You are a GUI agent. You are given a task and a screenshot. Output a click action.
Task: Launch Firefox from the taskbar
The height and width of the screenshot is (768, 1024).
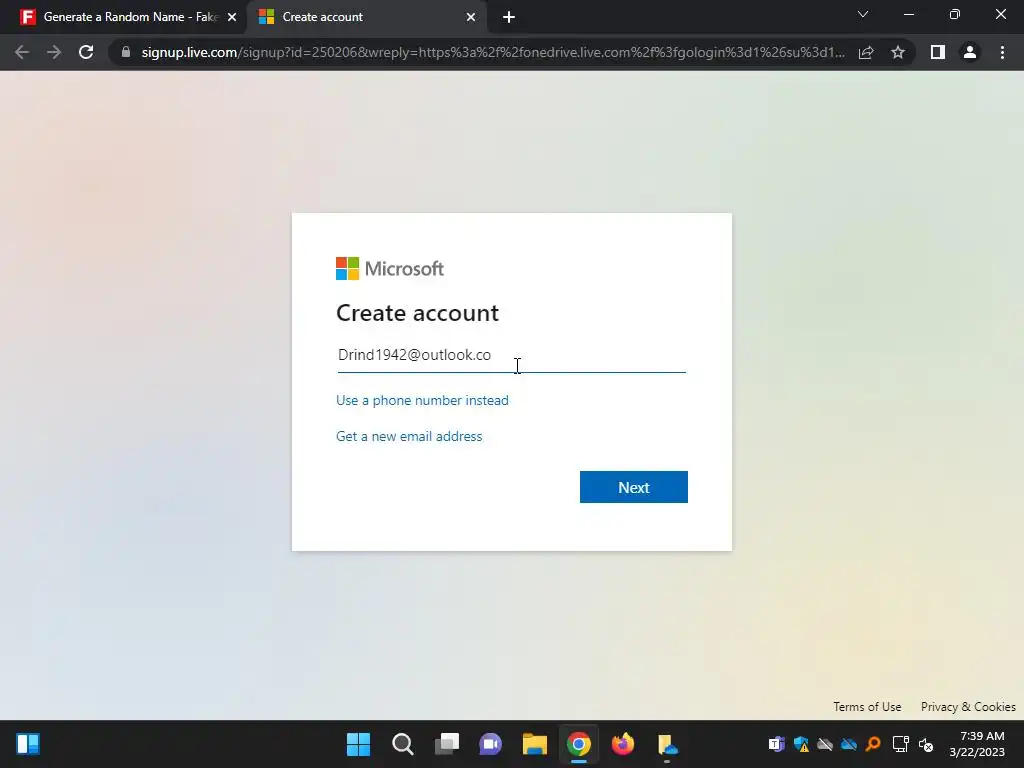pos(622,744)
